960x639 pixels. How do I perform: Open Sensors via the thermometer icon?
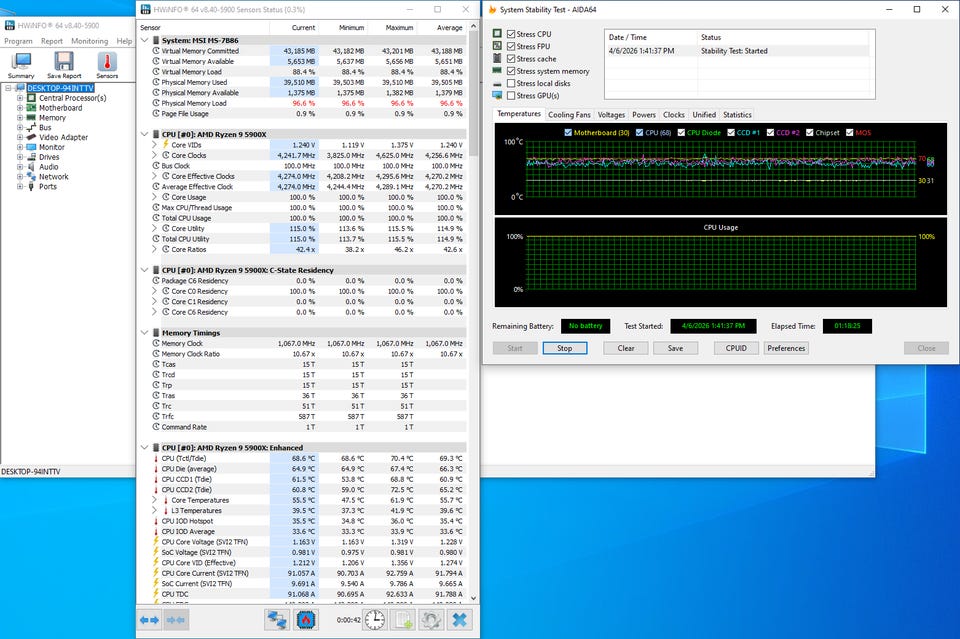click(x=107, y=64)
